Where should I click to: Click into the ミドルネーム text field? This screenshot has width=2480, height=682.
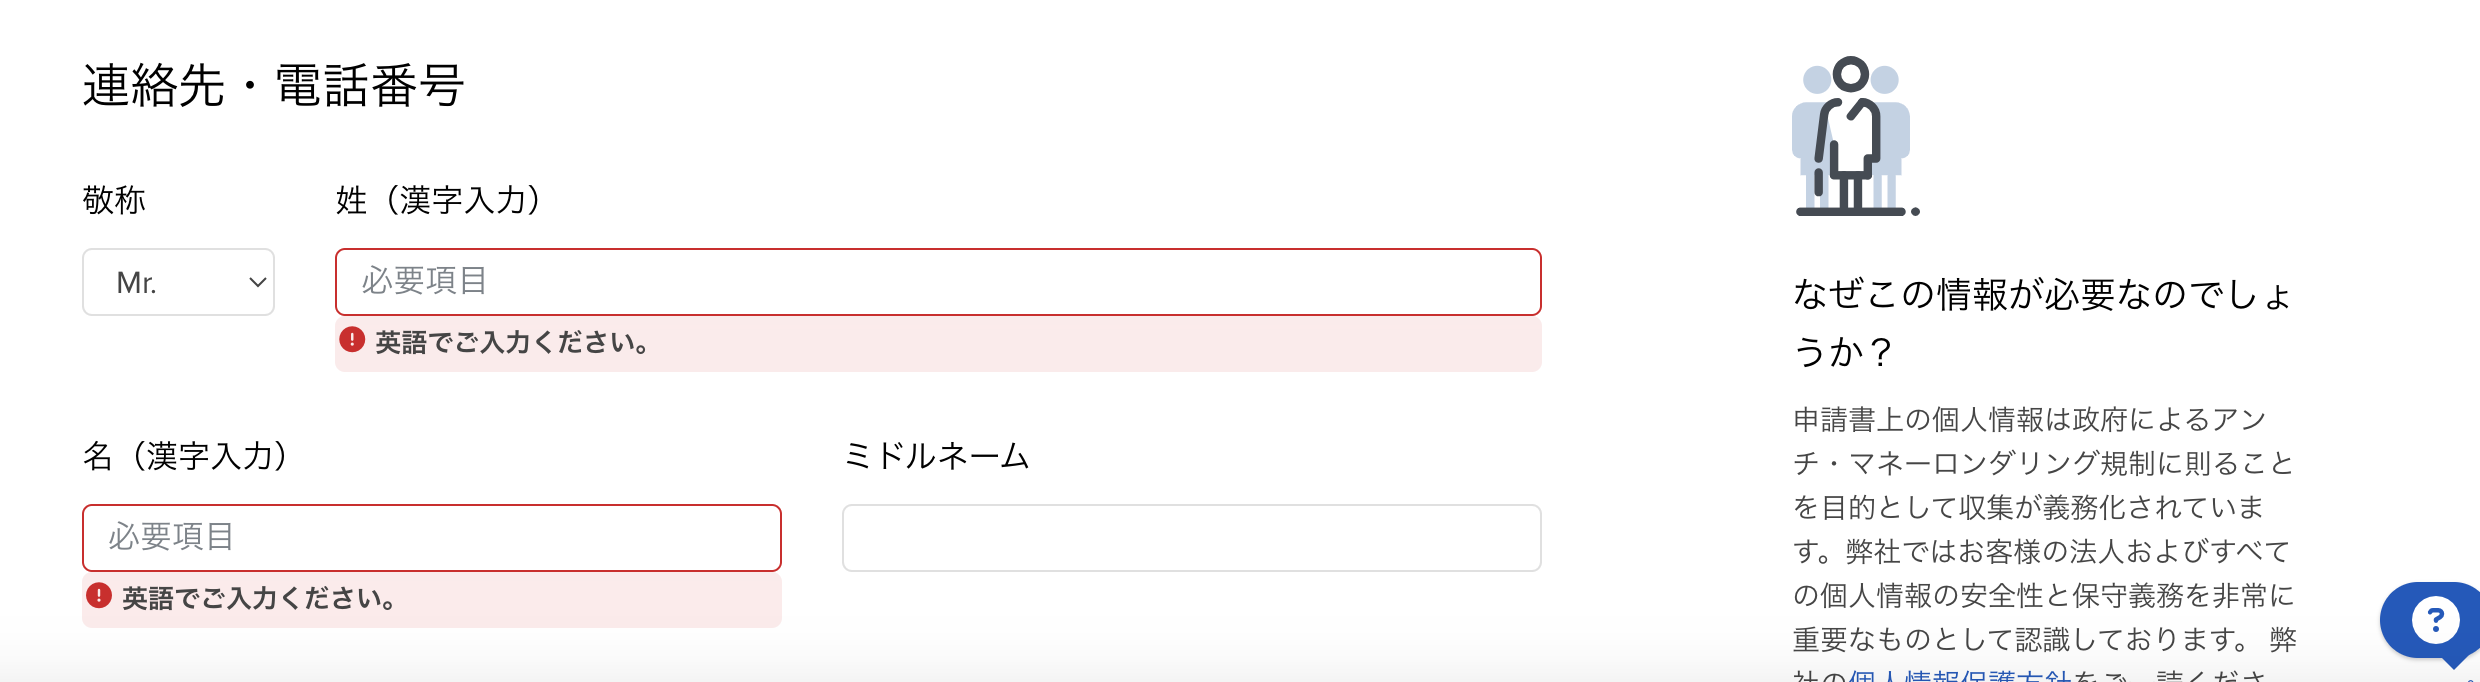pos(1191,538)
